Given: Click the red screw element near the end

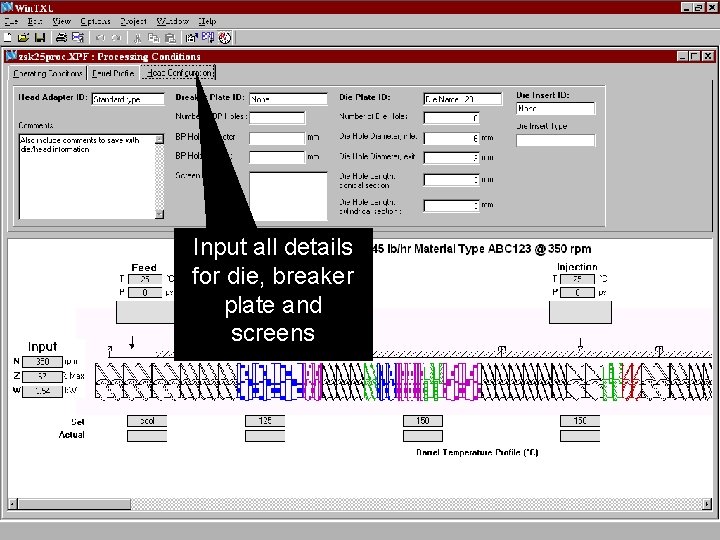Looking at the screenshot, I should [630, 382].
